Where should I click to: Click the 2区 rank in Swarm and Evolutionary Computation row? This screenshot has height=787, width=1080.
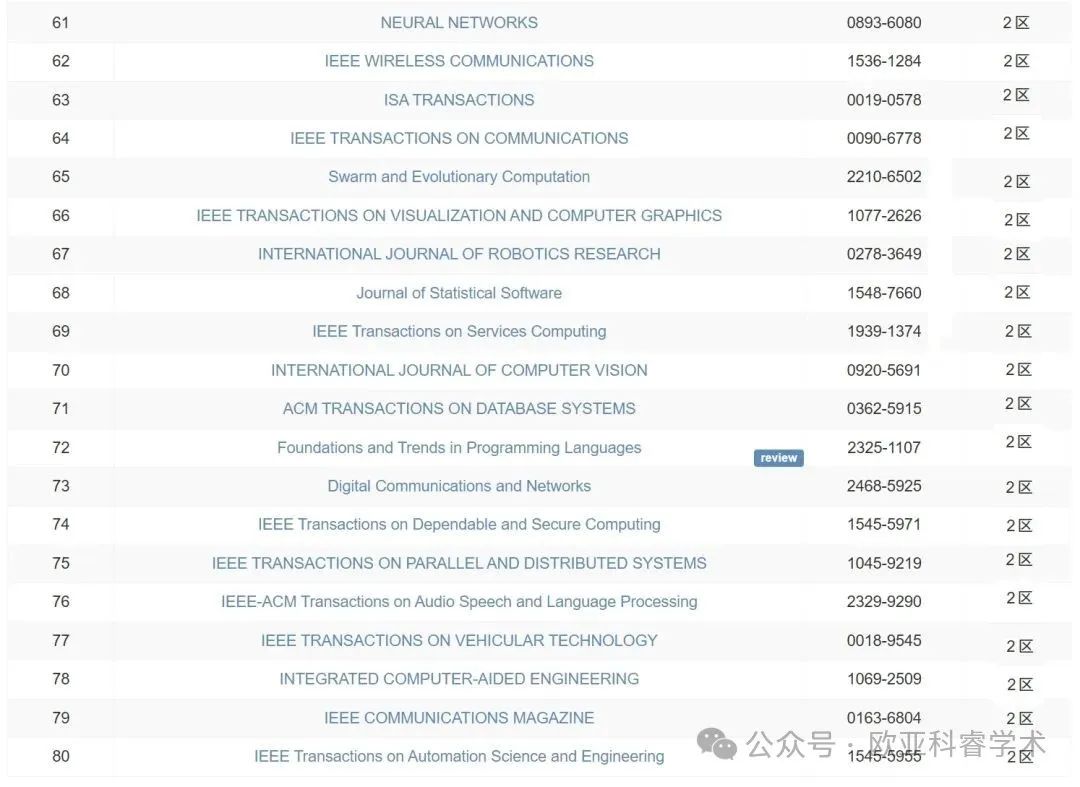click(x=1017, y=182)
